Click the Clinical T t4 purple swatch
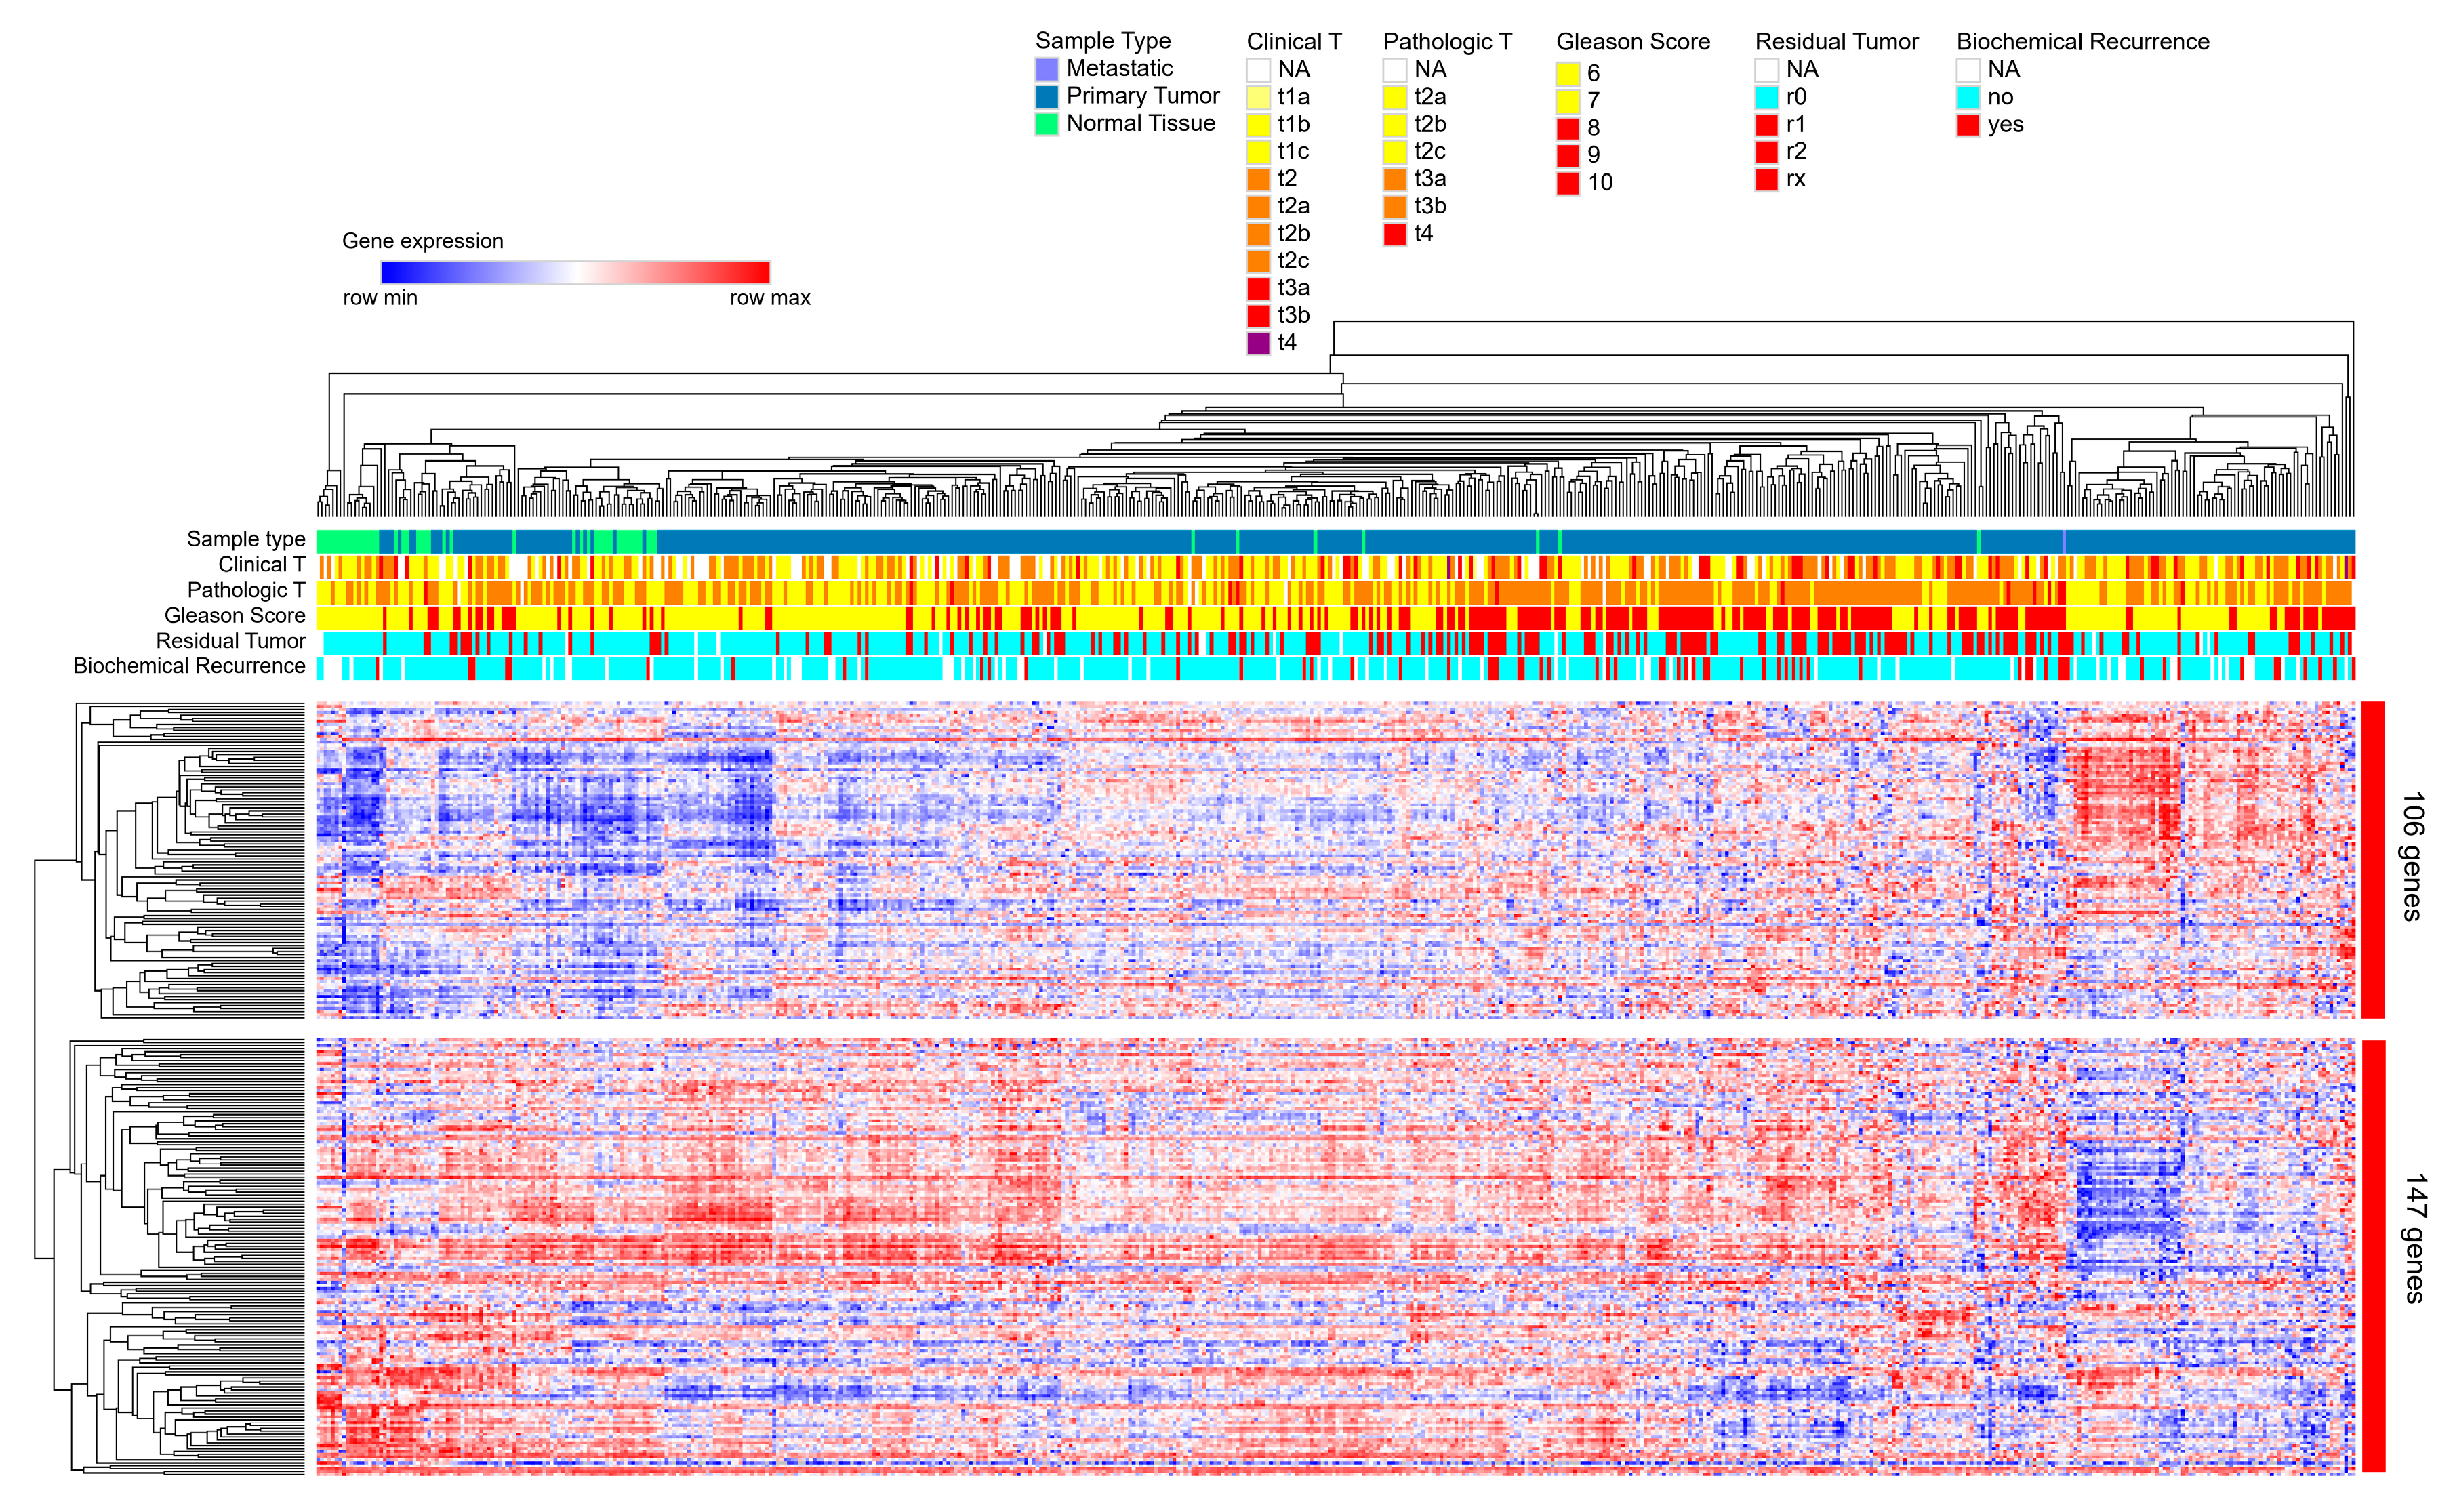 [x=1258, y=343]
